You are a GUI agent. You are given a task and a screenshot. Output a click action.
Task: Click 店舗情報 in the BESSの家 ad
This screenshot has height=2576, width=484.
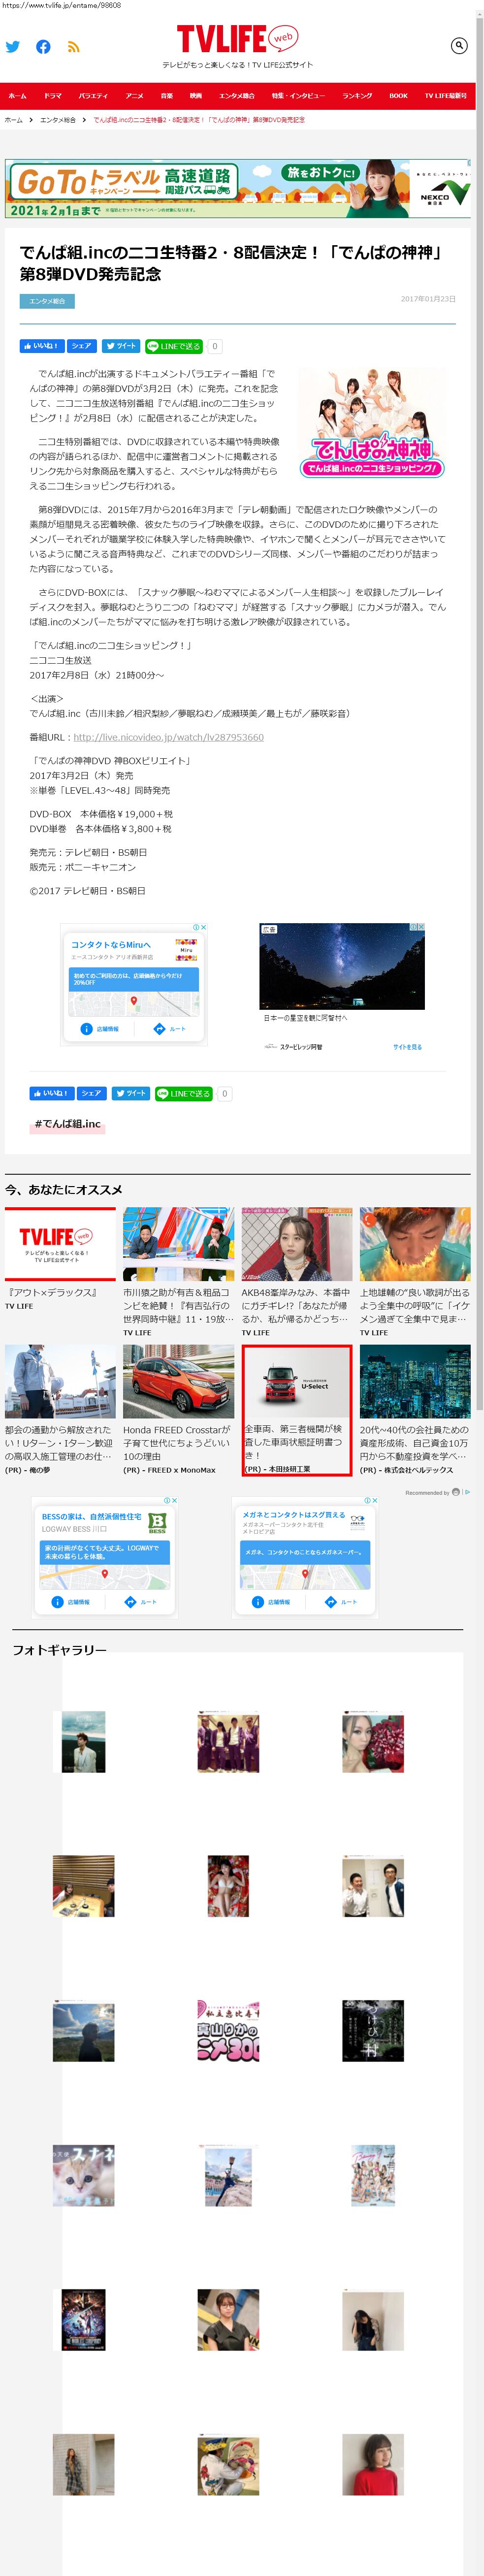(70, 1602)
